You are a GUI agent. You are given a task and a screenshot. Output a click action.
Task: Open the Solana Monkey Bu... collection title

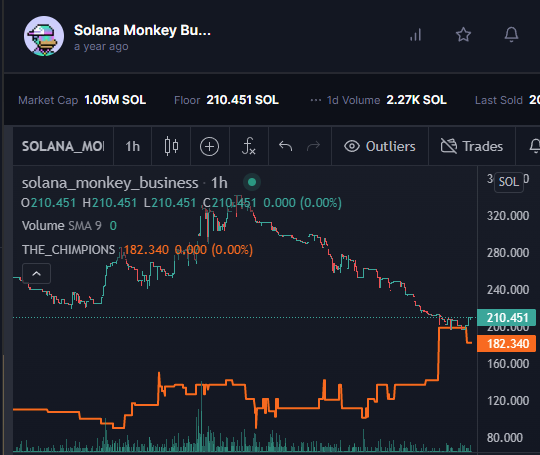pos(142,30)
